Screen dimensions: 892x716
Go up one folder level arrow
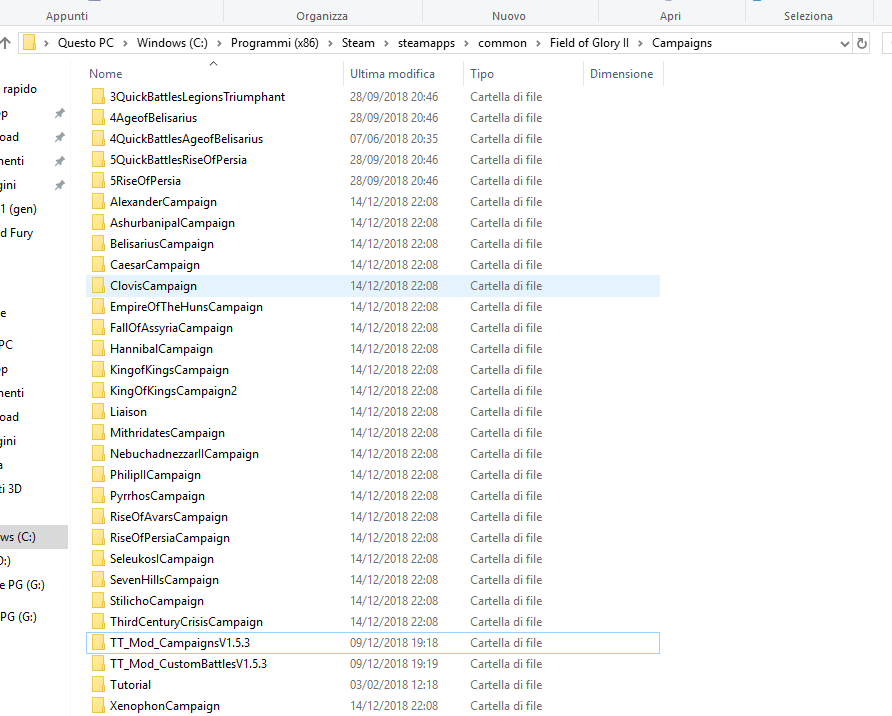point(5,43)
